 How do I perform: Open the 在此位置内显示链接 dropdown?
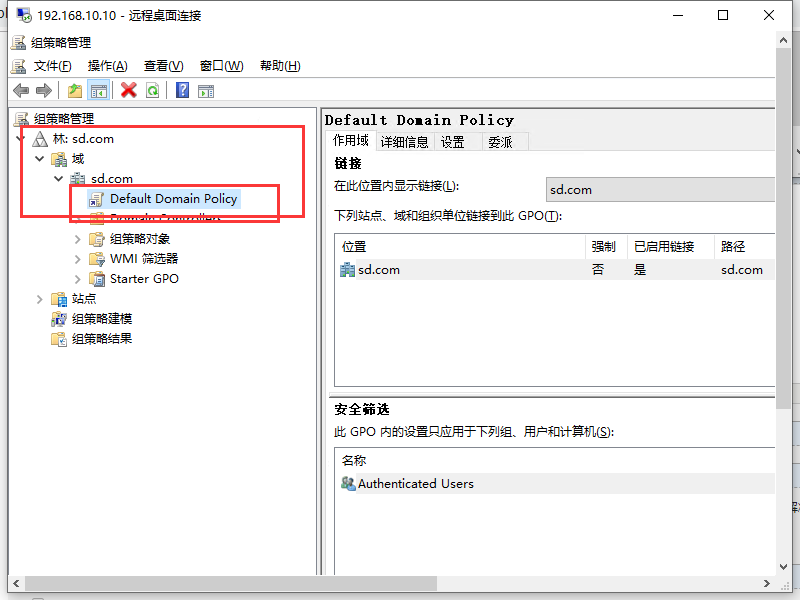[x=660, y=189]
